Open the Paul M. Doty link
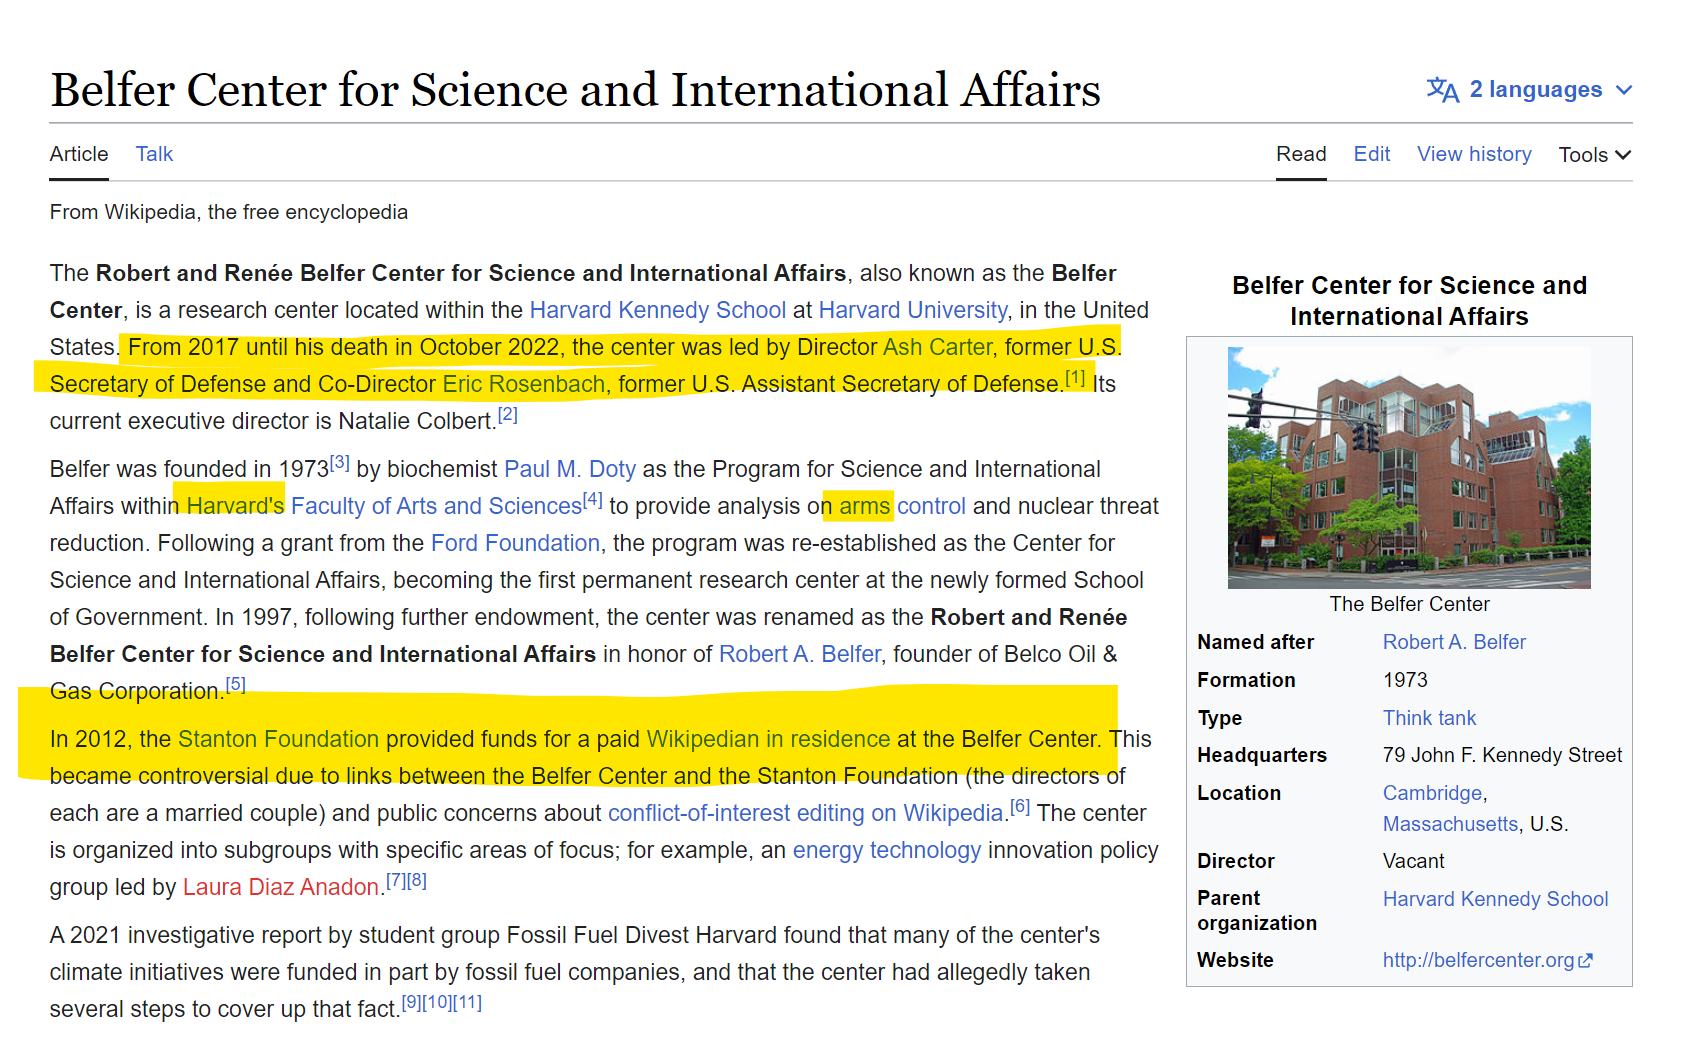This screenshot has width=1704, height=1053. click(x=570, y=469)
